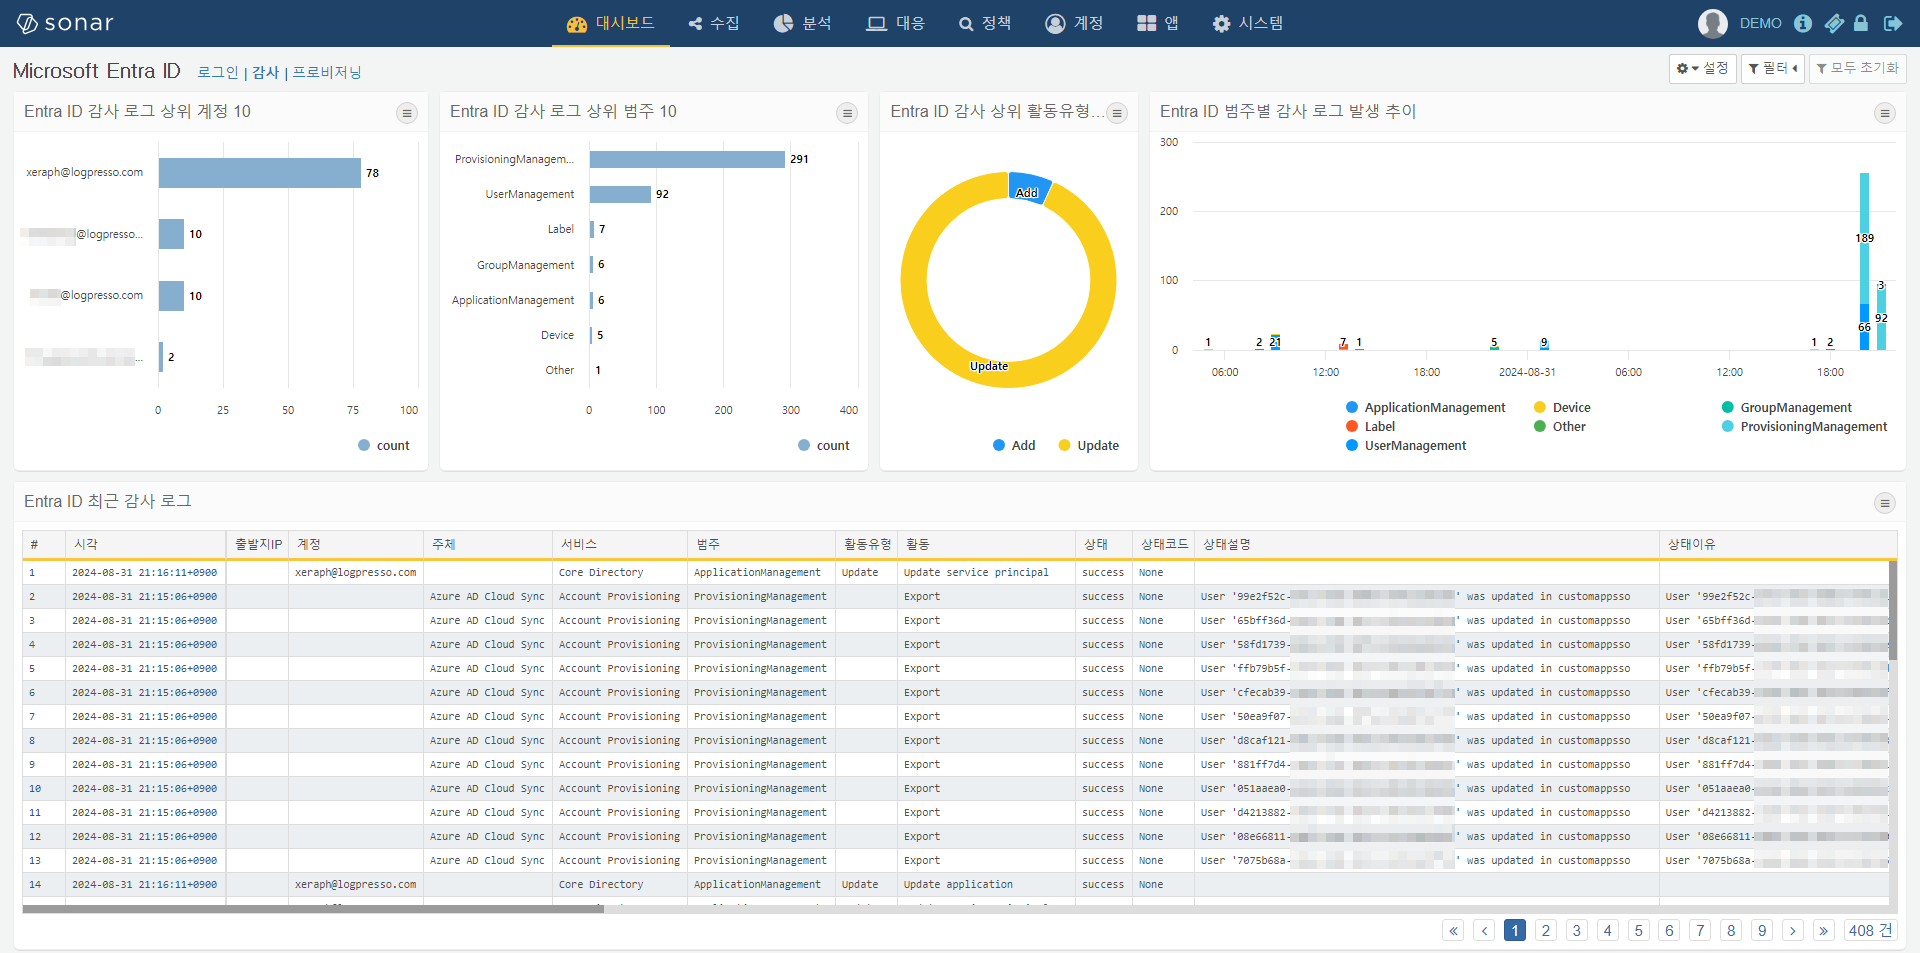Go to last page
This screenshot has width=1920, height=953.
[x=1824, y=931]
